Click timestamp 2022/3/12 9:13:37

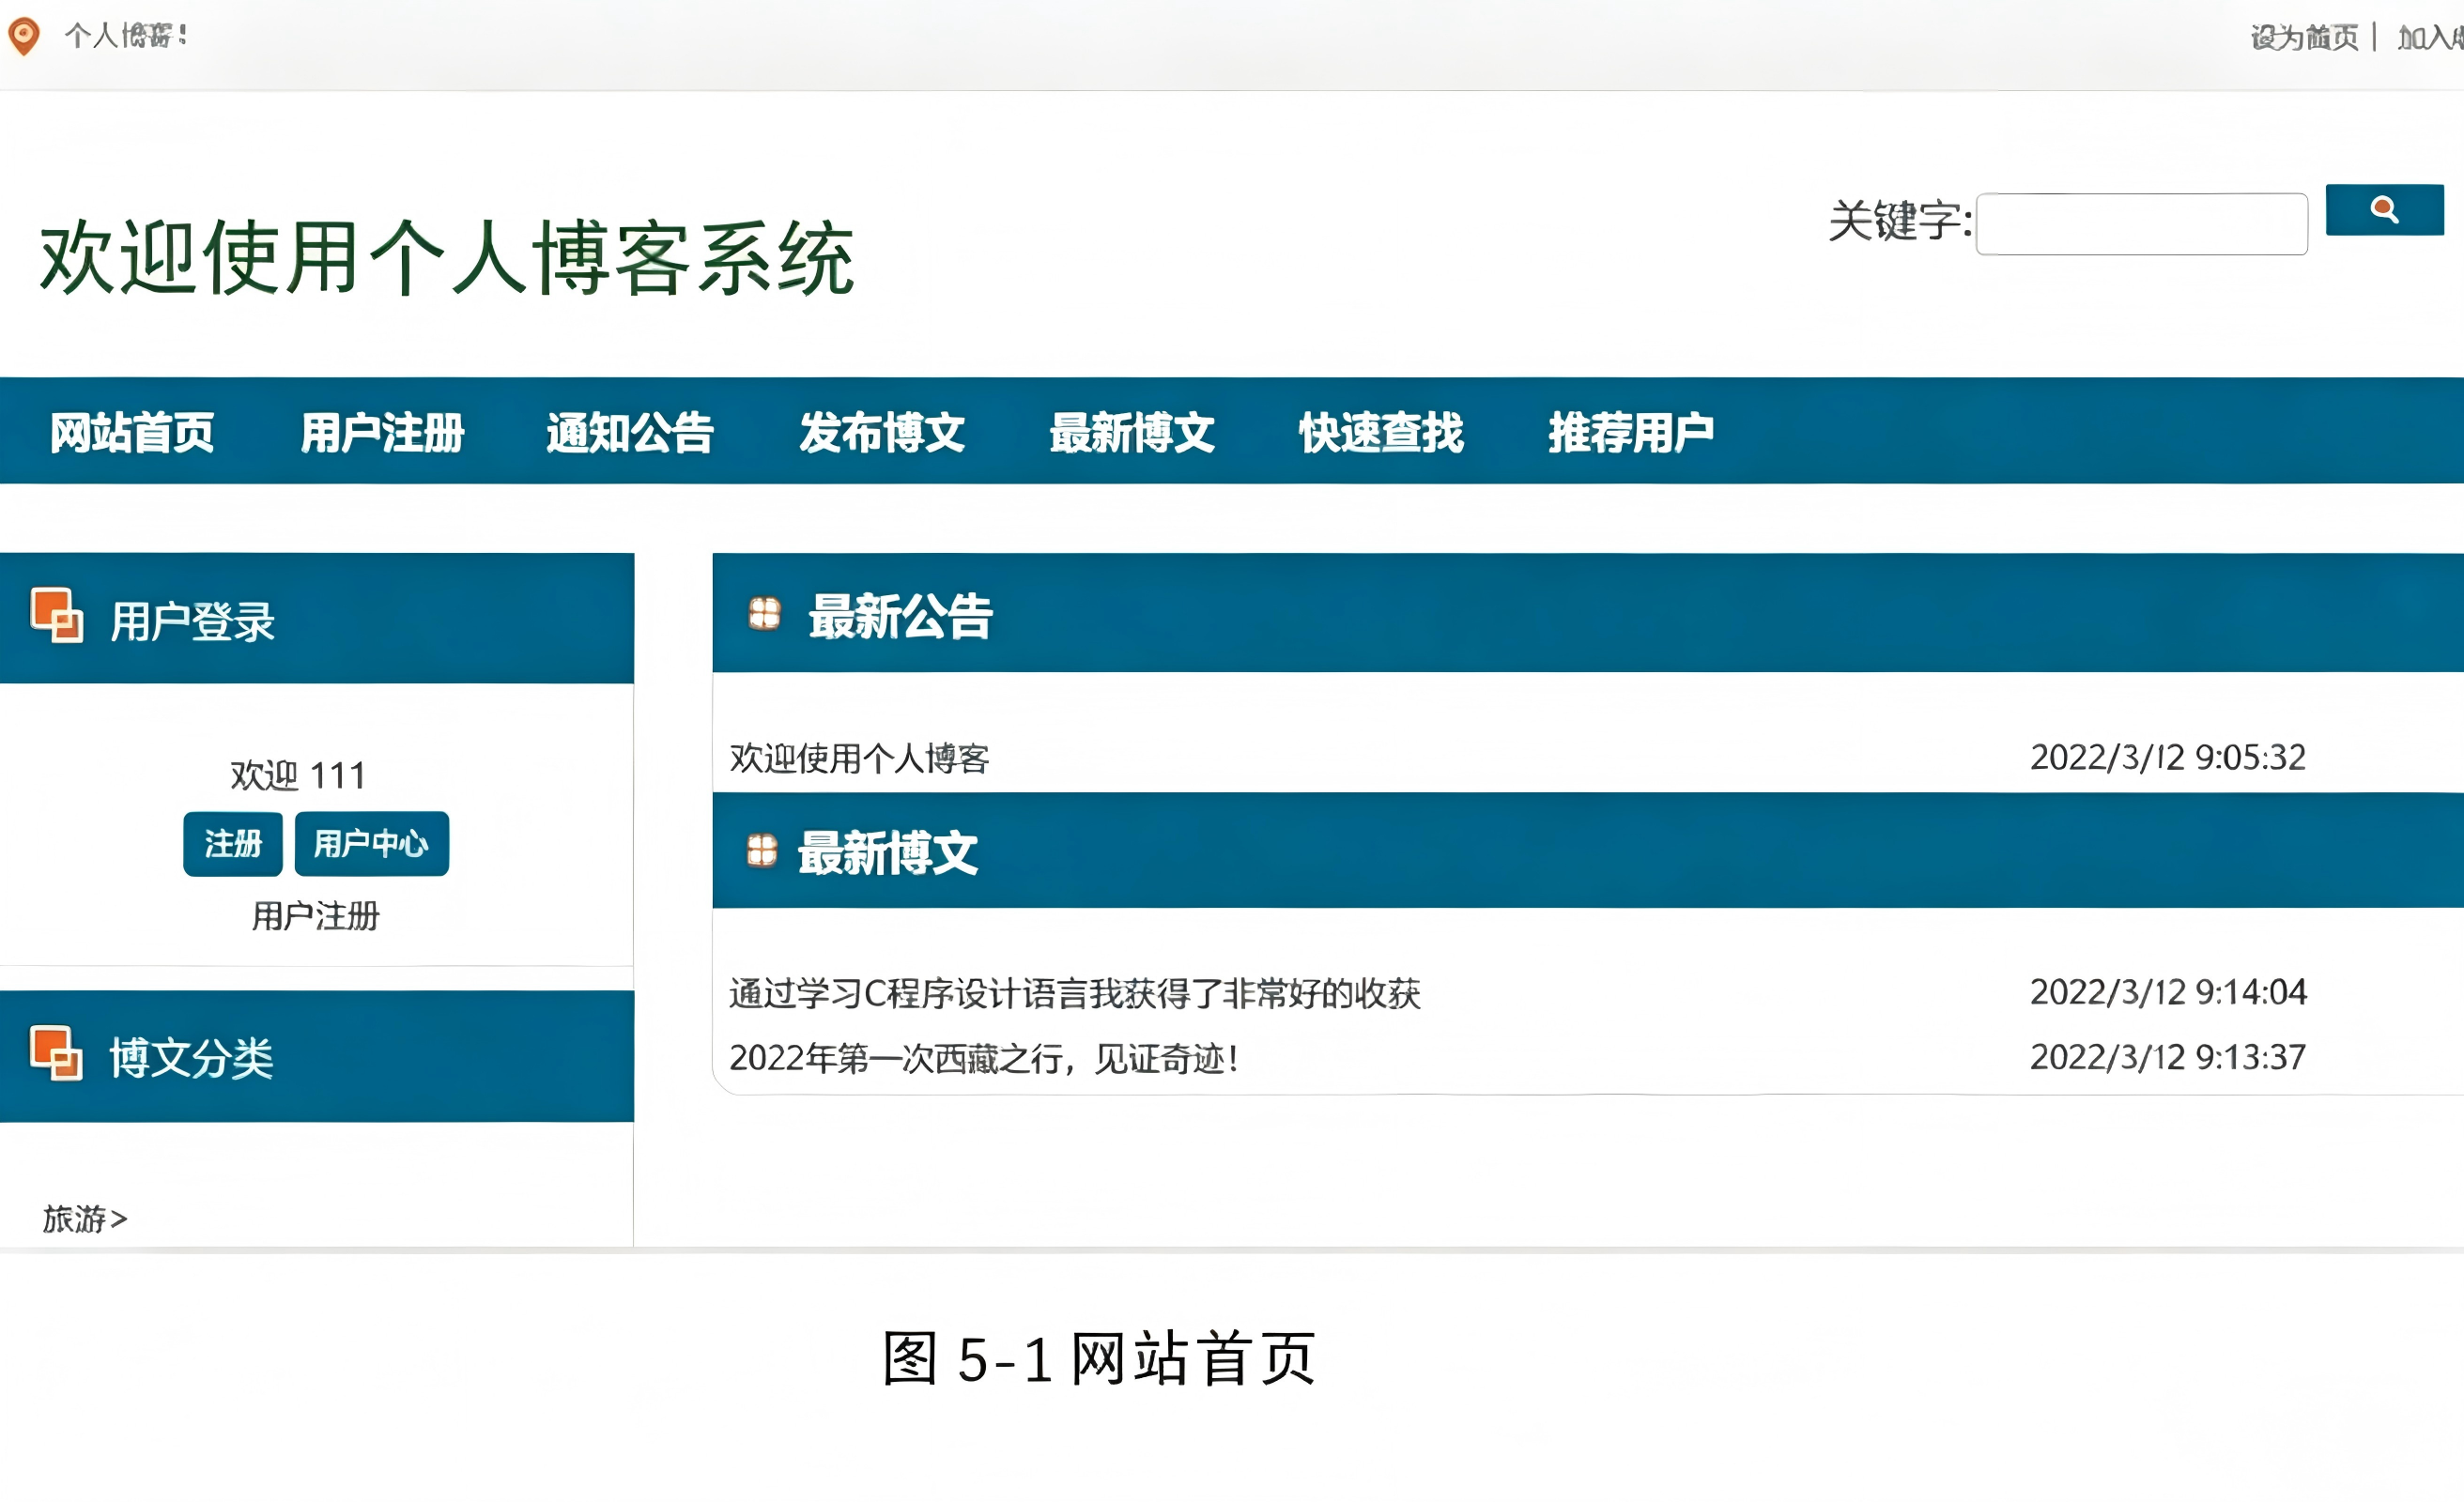(x=2168, y=1057)
